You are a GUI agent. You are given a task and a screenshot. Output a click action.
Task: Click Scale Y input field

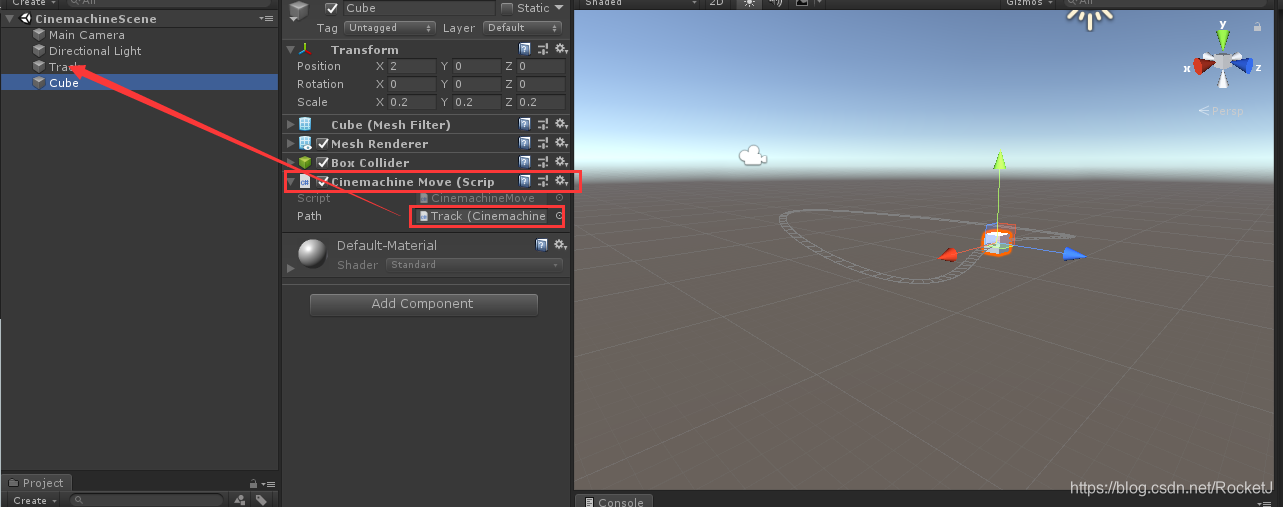(476, 102)
